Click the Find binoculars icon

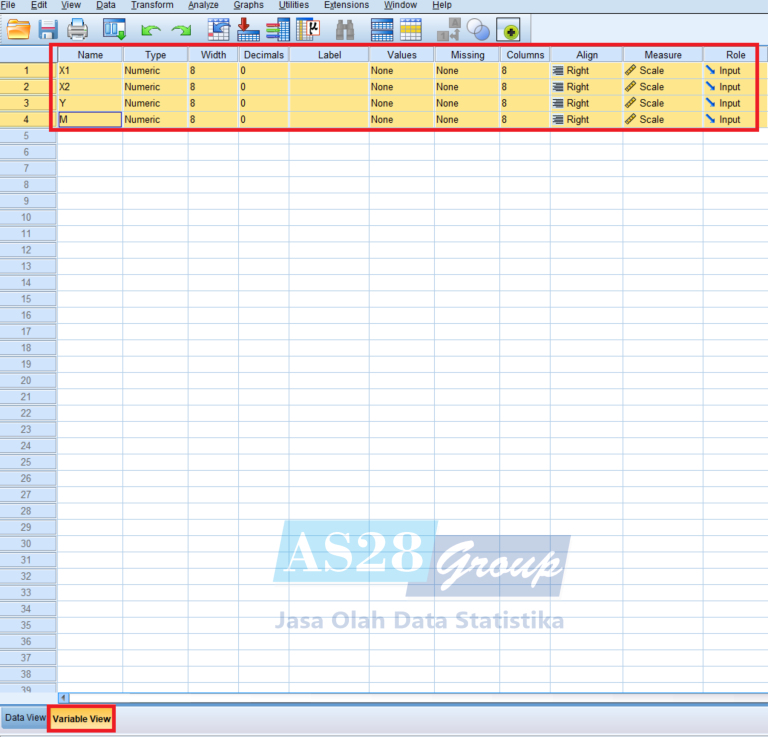click(345, 29)
